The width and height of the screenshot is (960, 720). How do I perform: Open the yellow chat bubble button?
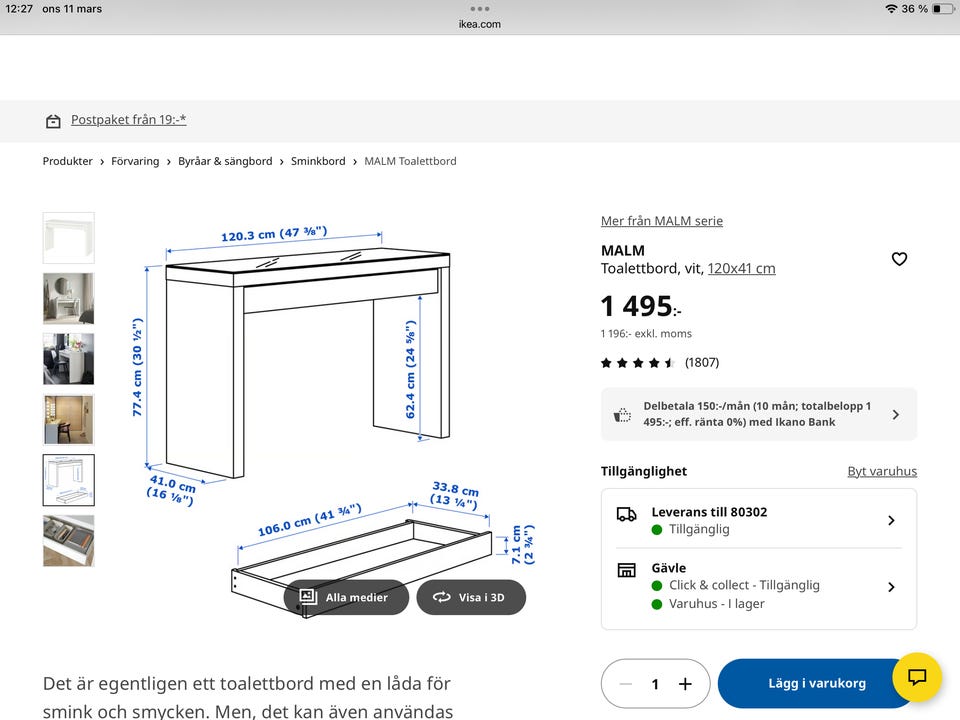coord(917,677)
